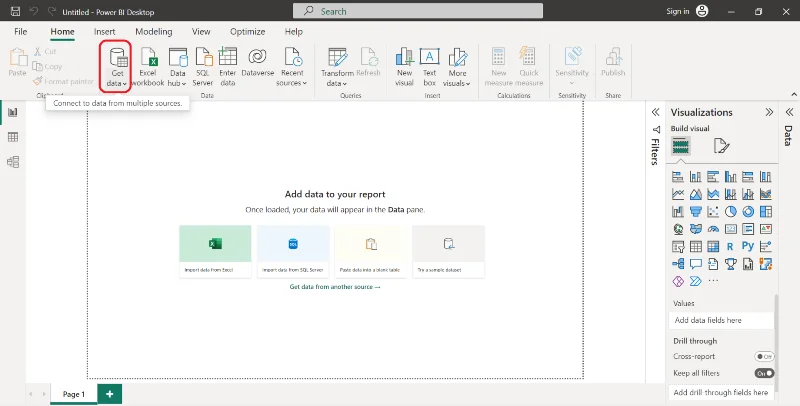Select the R script visual

pos(731,247)
